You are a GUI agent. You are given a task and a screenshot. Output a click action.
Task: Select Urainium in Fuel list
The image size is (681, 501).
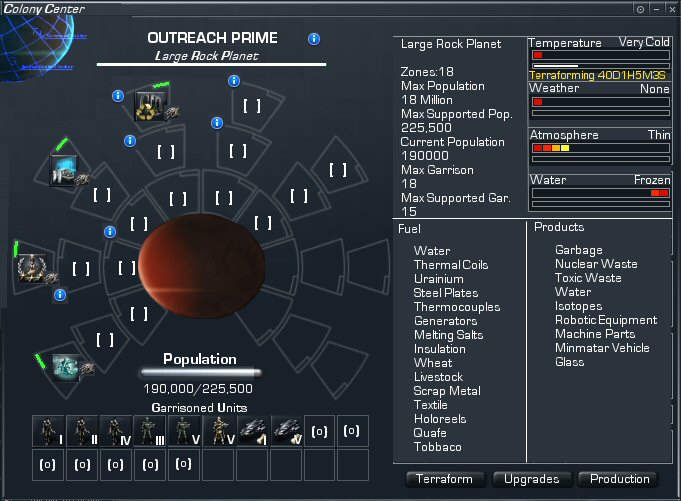click(439, 279)
